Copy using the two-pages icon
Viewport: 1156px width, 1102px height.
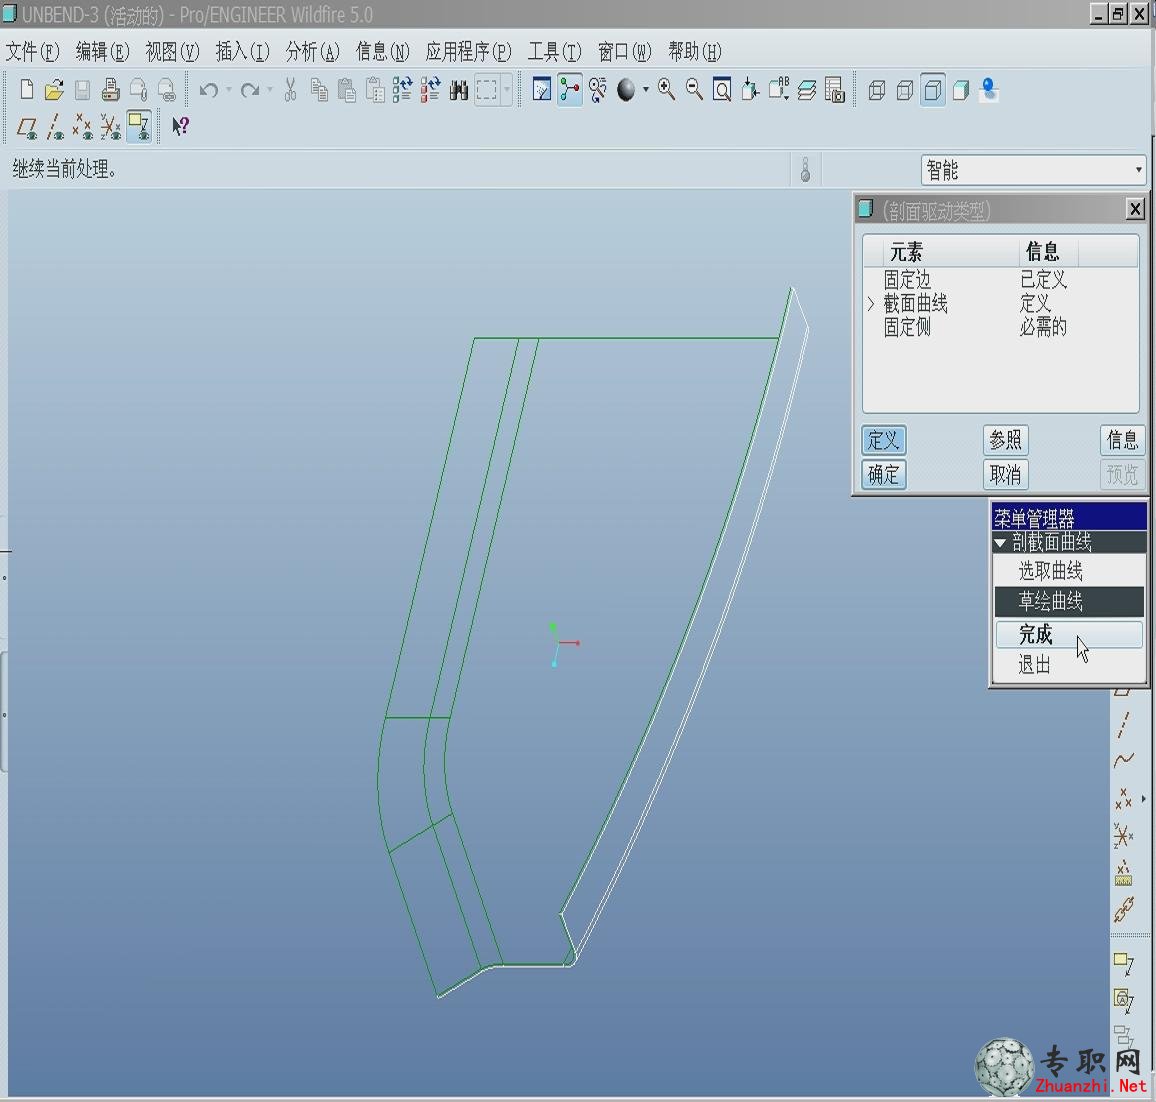[x=318, y=90]
